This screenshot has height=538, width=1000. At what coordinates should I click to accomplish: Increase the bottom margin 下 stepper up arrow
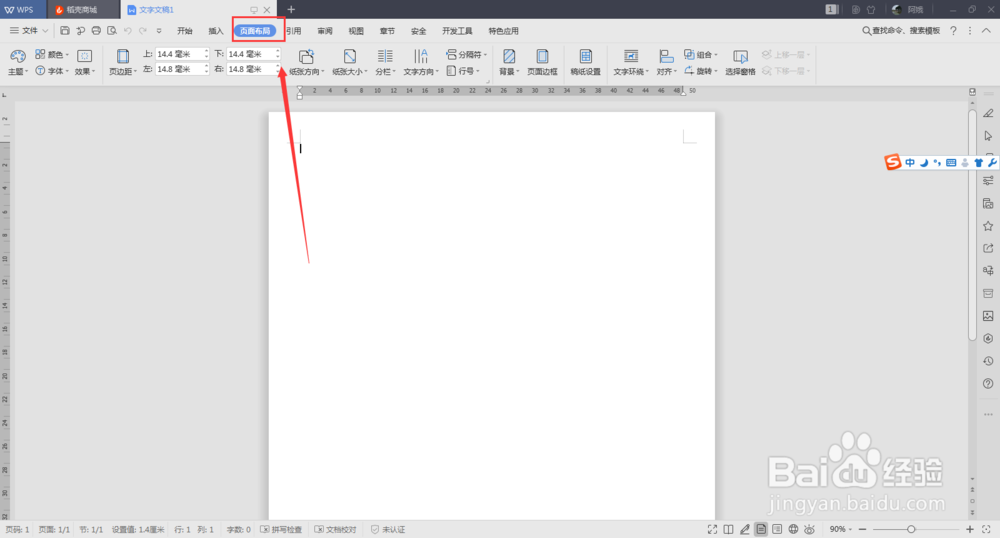coord(277,52)
